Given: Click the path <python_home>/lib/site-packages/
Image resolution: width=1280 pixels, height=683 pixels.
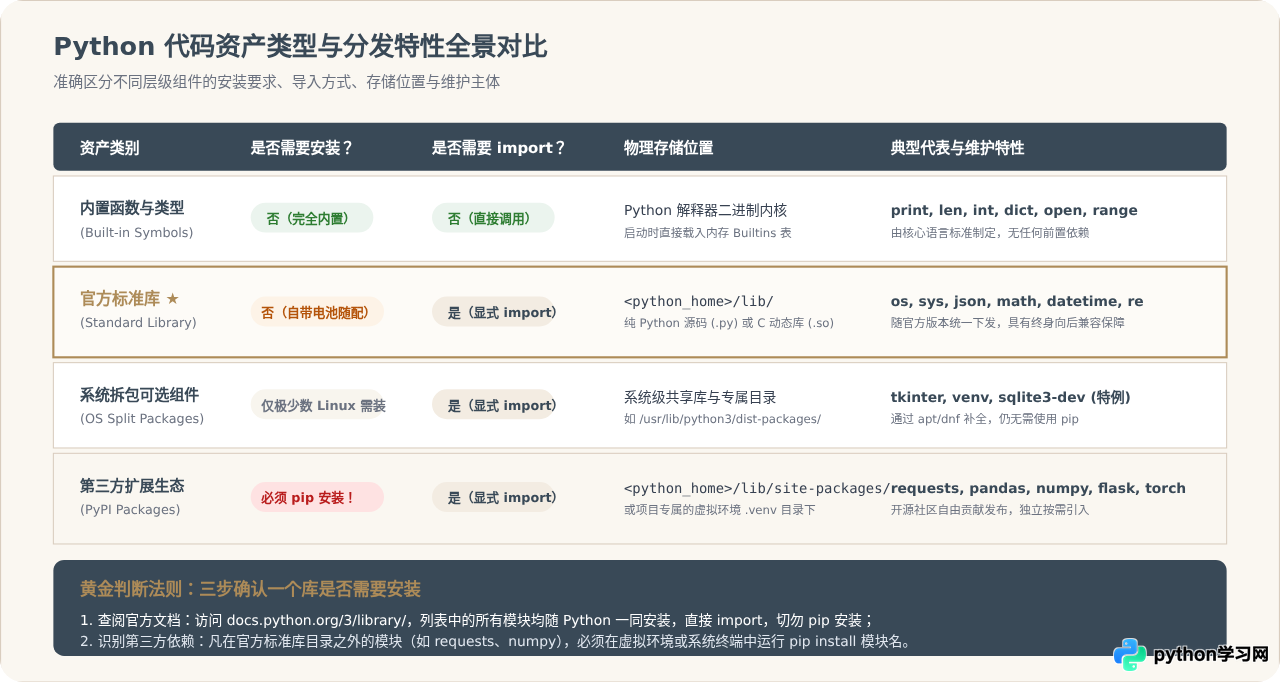Looking at the screenshot, I should pyautogui.click(x=757, y=488).
